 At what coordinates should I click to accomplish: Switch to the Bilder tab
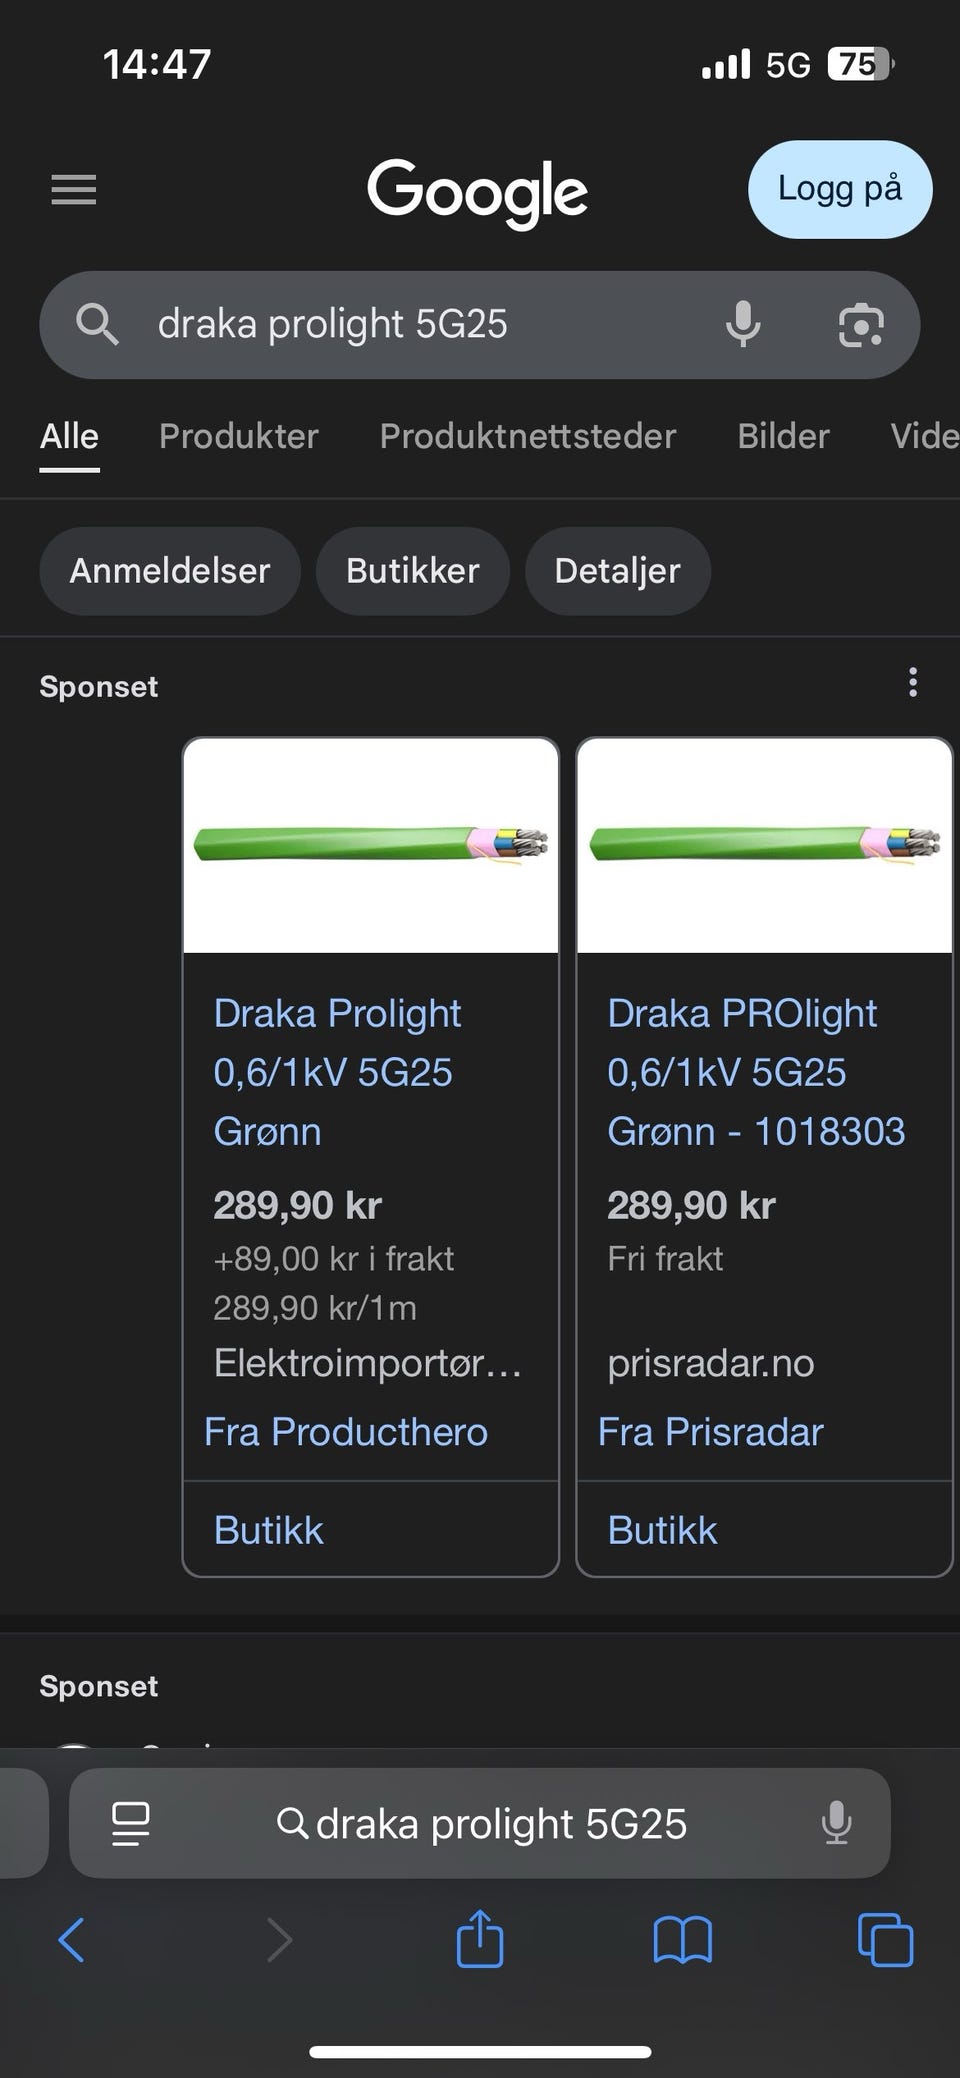(x=783, y=436)
